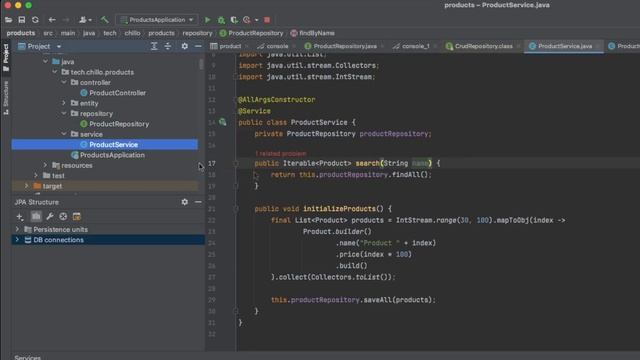Click the 'name' parameter in search method
The height and width of the screenshot is (360, 640).
(x=420, y=163)
